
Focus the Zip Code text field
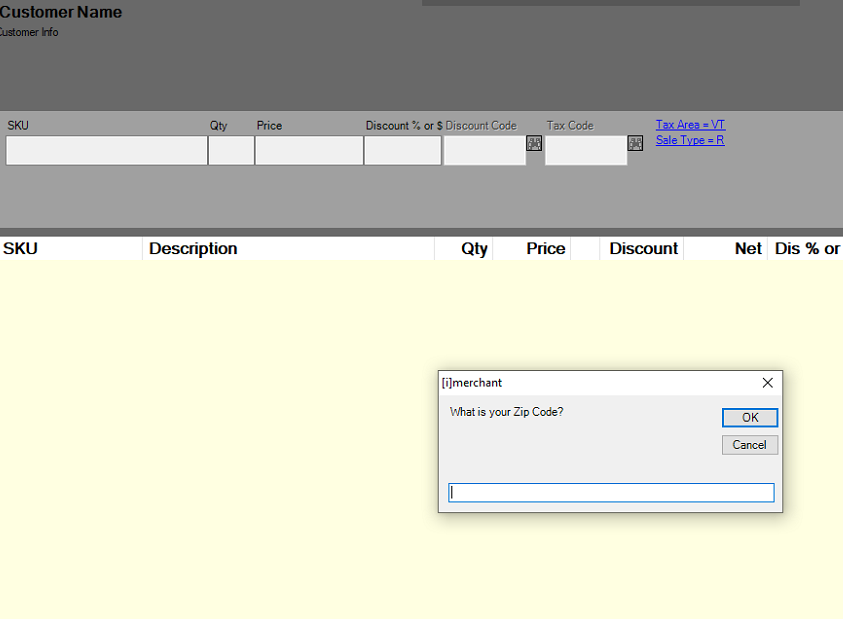[611, 493]
